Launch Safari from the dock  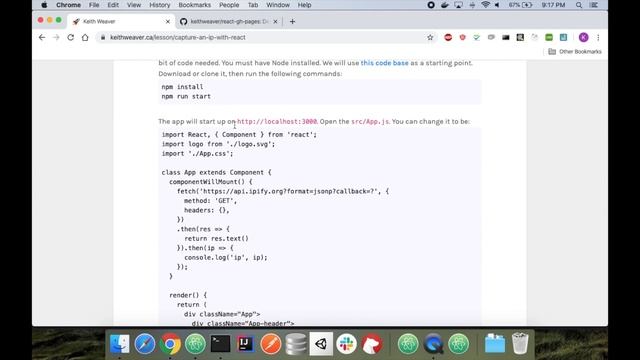click(x=145, y=344)
